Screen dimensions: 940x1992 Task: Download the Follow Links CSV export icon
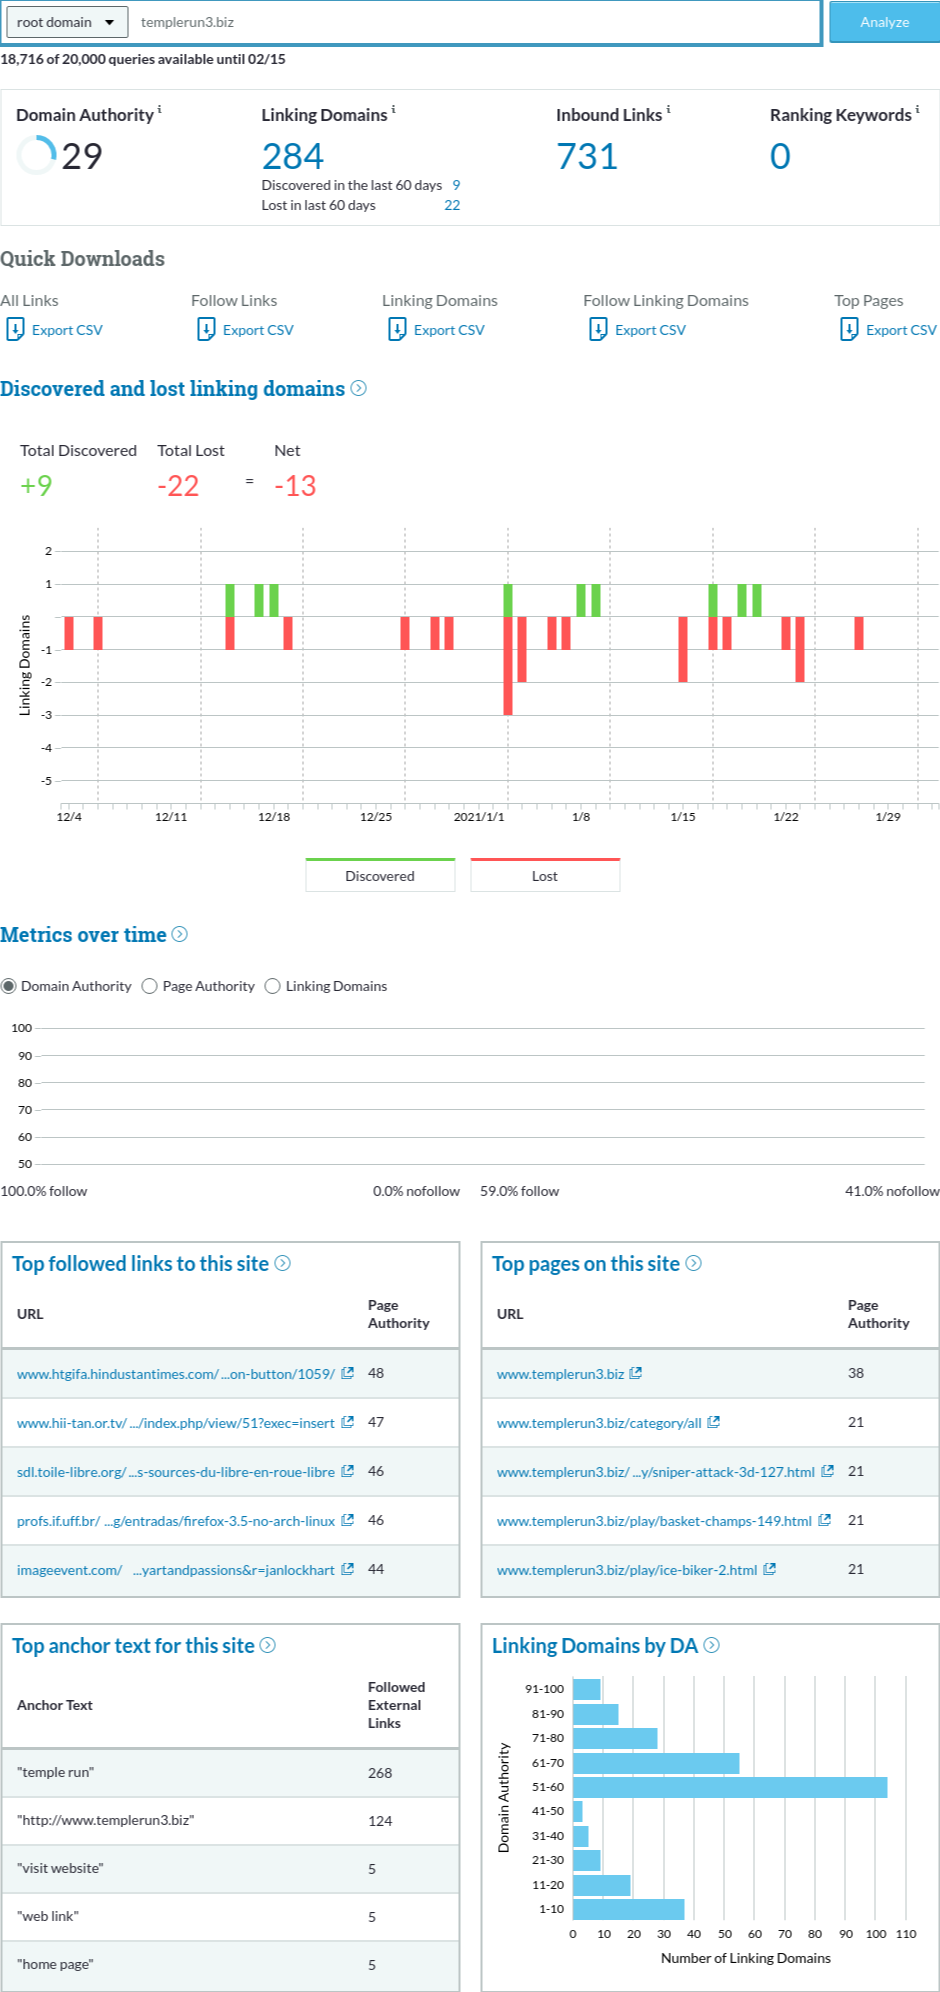(206, 329)
